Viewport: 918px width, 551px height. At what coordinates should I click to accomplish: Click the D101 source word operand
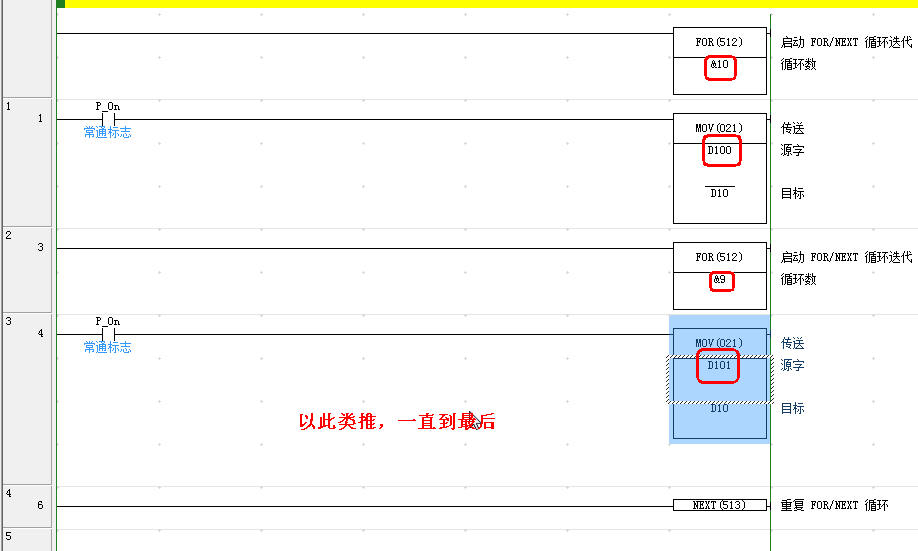pos(719,366)
